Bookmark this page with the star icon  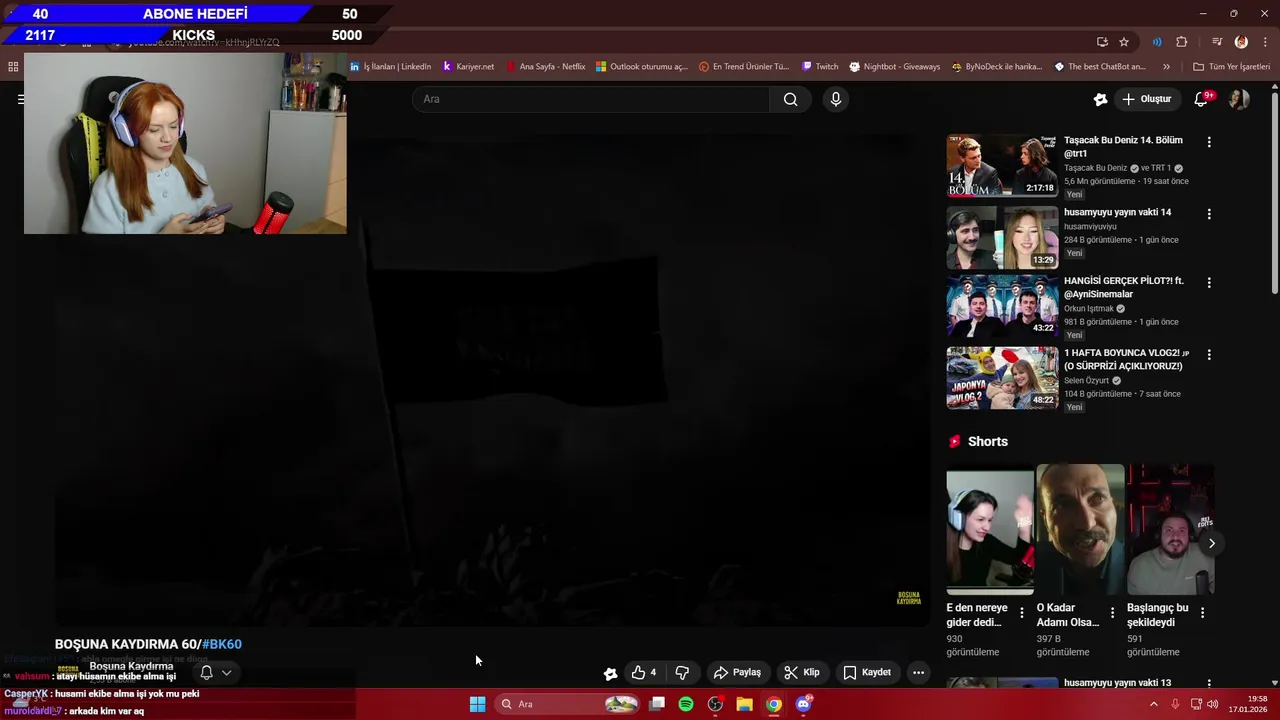(x=1124, y=42)
